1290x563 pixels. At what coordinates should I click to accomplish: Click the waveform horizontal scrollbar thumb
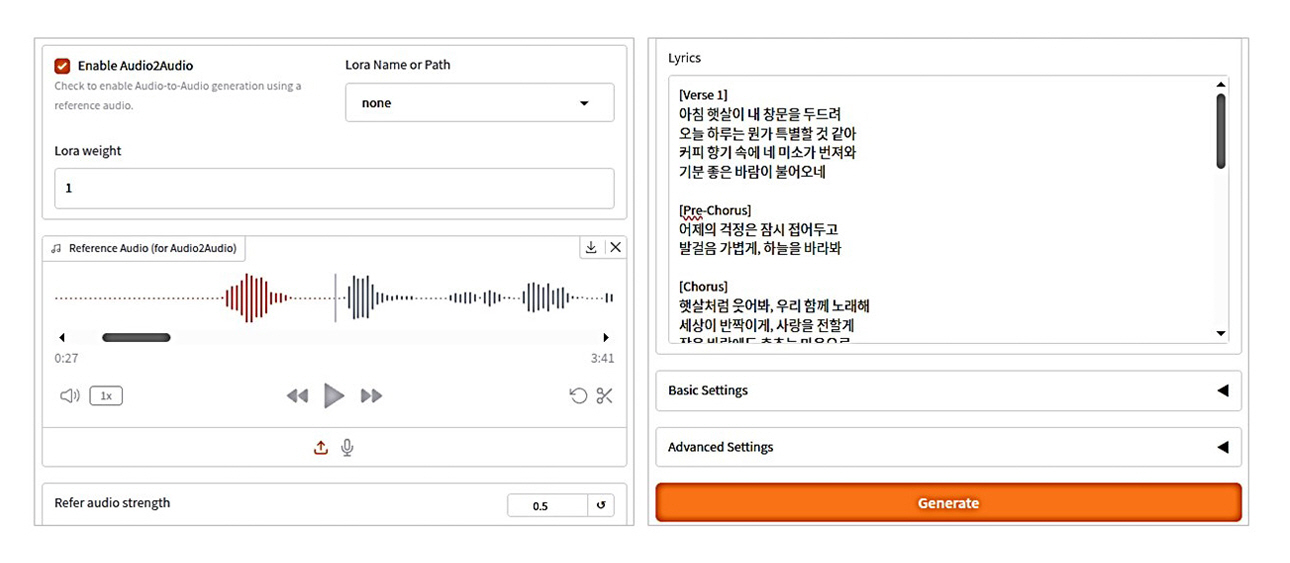click(x=136, y=338)
